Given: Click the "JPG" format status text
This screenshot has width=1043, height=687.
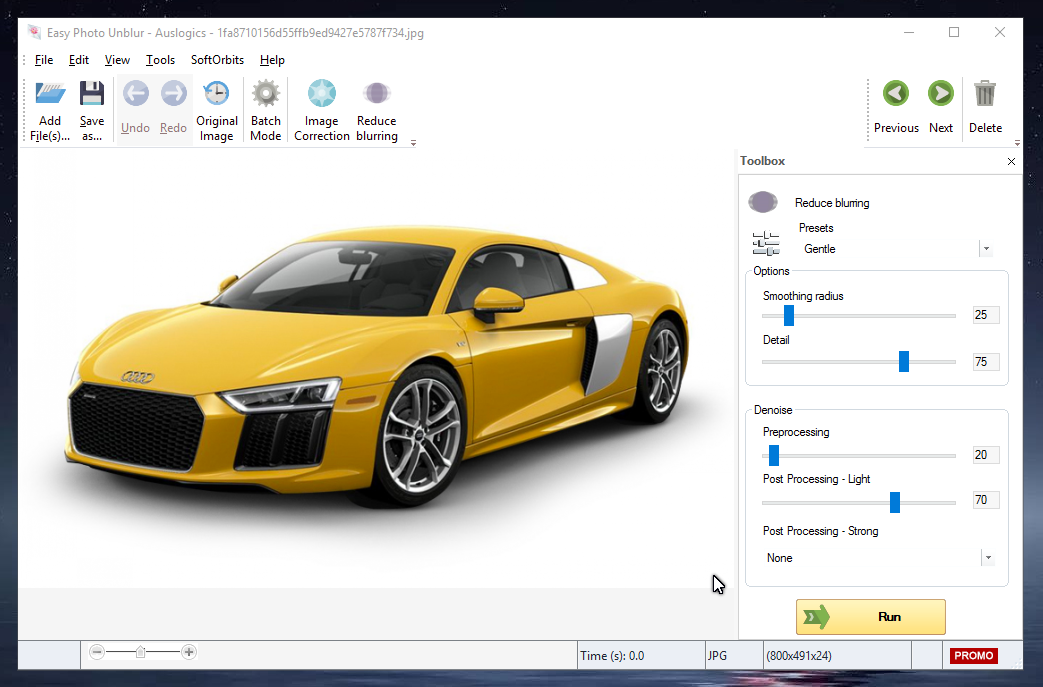Looking at the screenshot, I should [717, 656].
